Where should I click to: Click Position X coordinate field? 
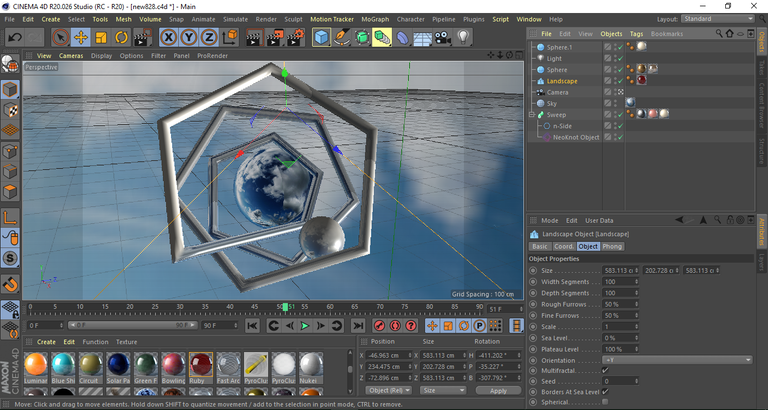[x=389, y=355]
